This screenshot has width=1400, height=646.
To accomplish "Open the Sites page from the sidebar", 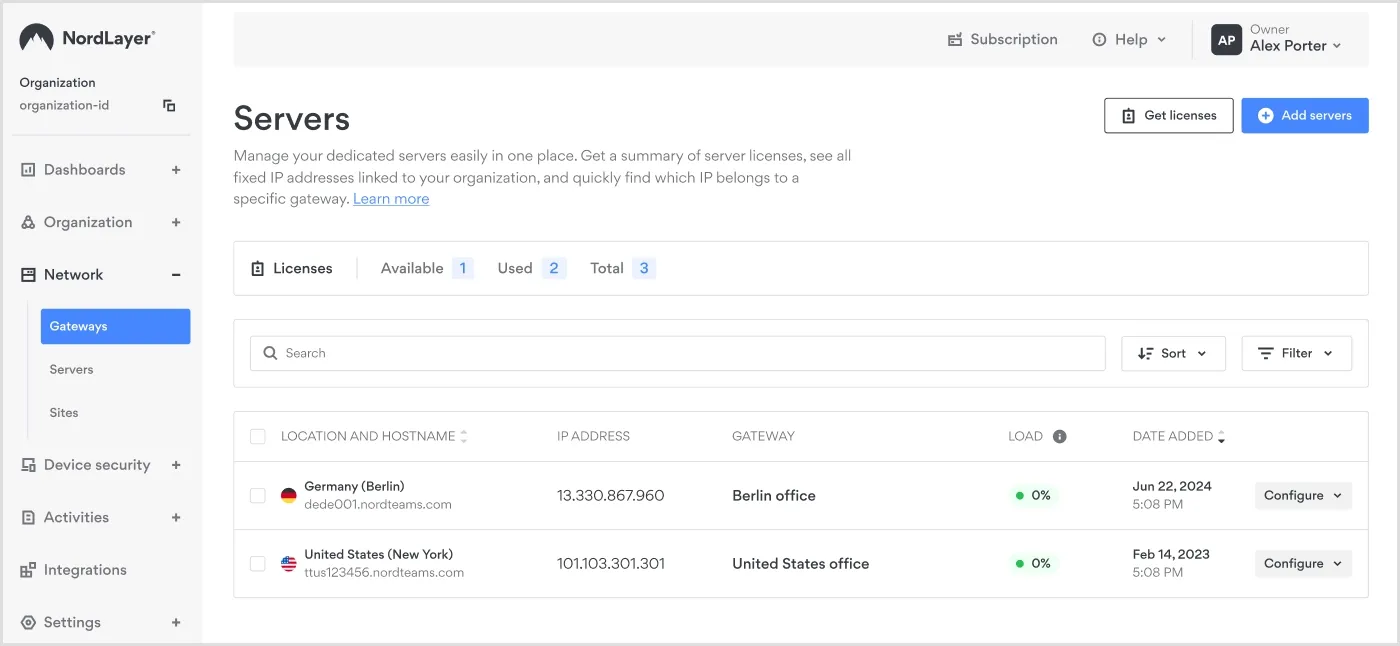I will [63, 412].
